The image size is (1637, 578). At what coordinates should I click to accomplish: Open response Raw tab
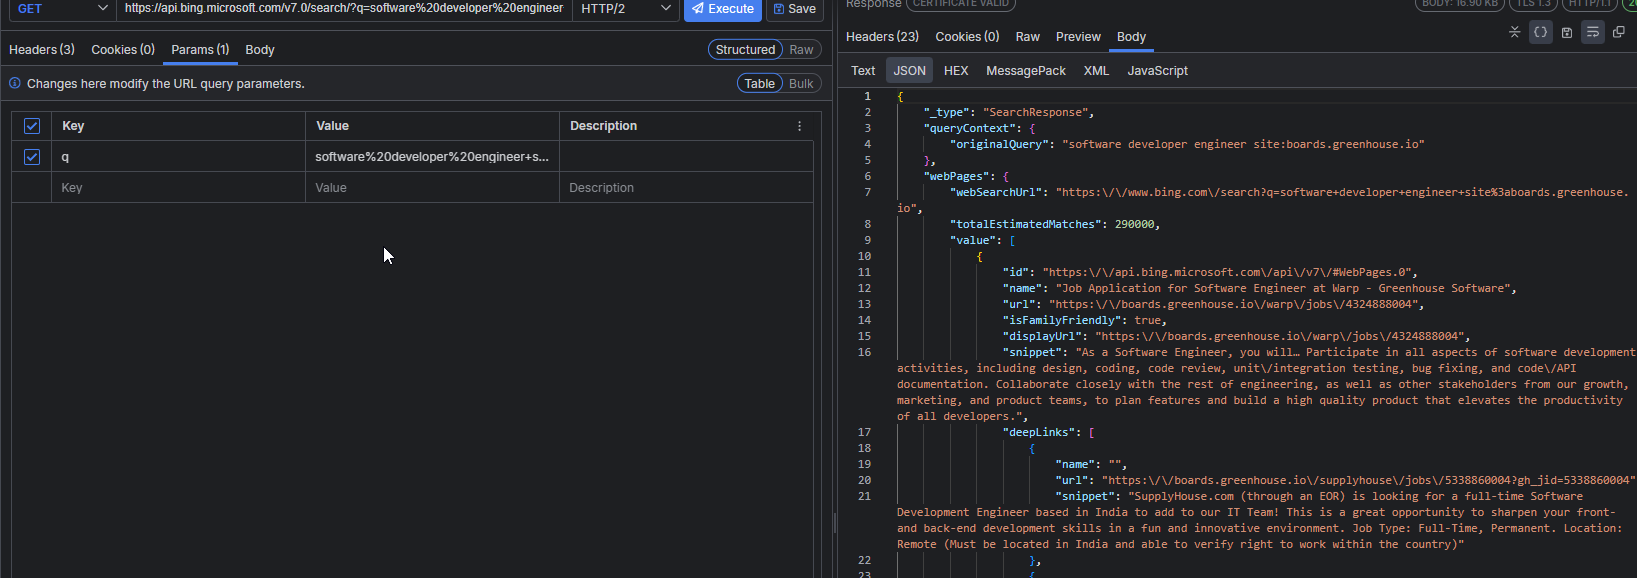pyautogui.click(x=1027, y=36)
